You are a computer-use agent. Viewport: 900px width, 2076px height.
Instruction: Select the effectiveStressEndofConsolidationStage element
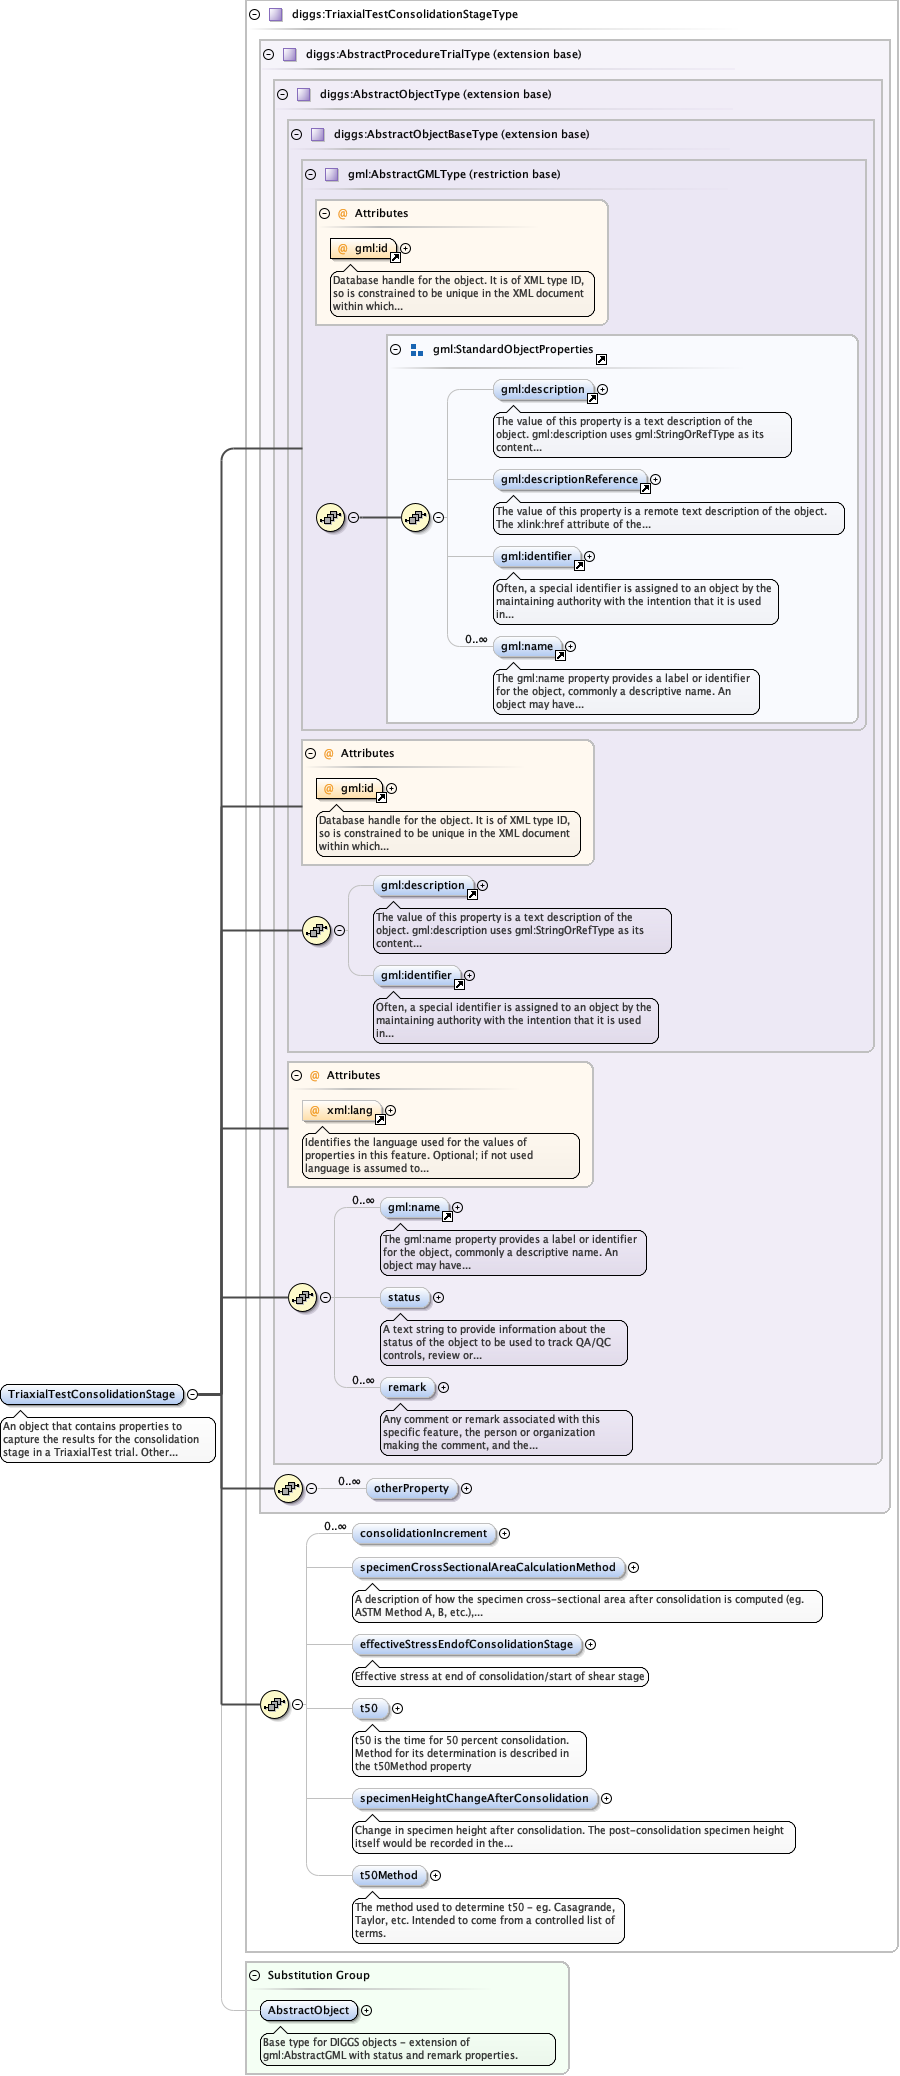click(466, 1644)
